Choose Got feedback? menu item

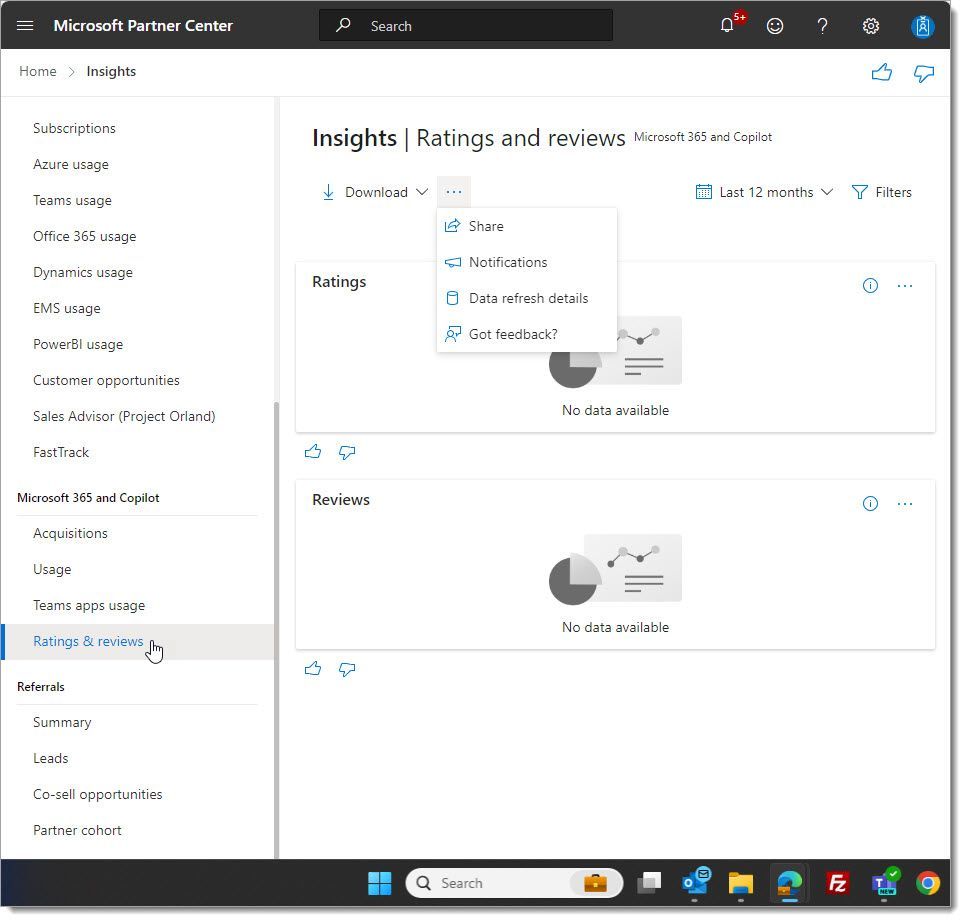click(x=527, y=335)
